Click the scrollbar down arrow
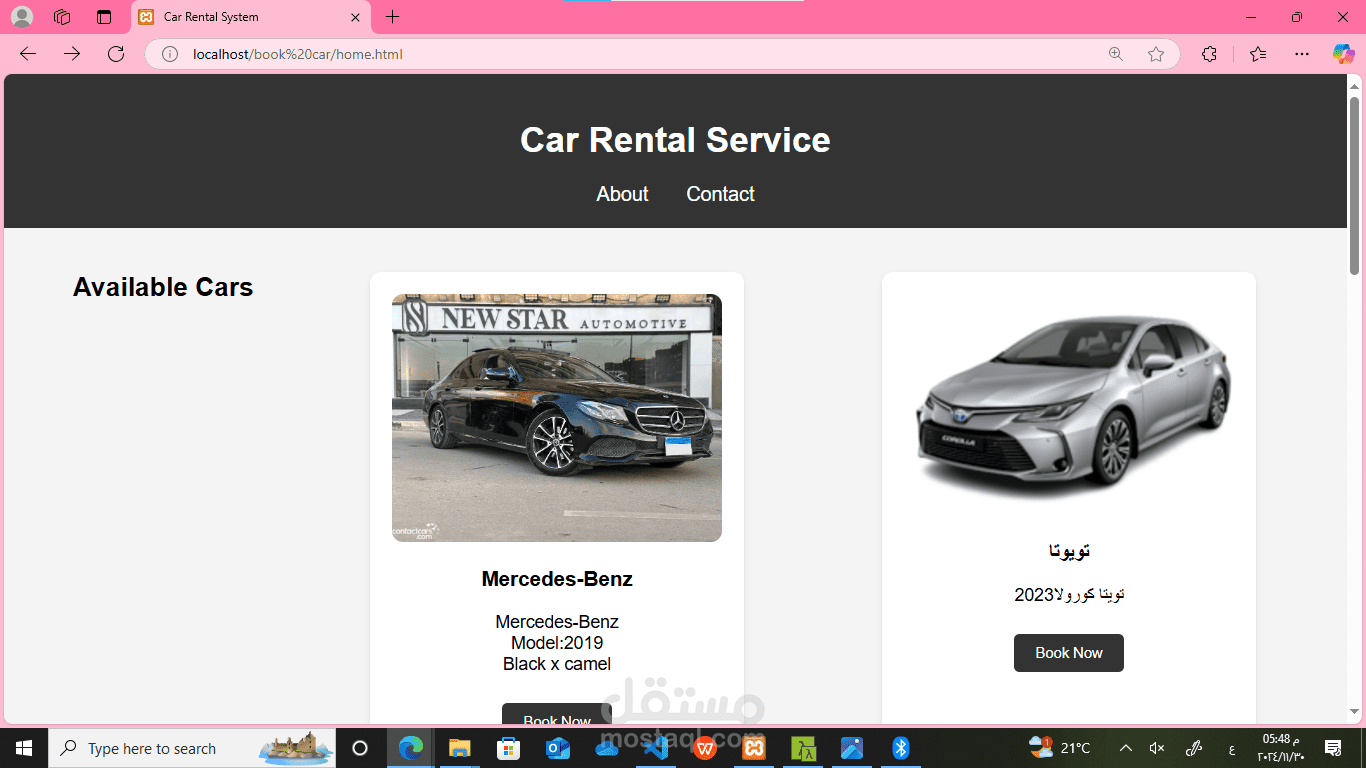Screen dimensions: 1366x768 coord(1355,712)
